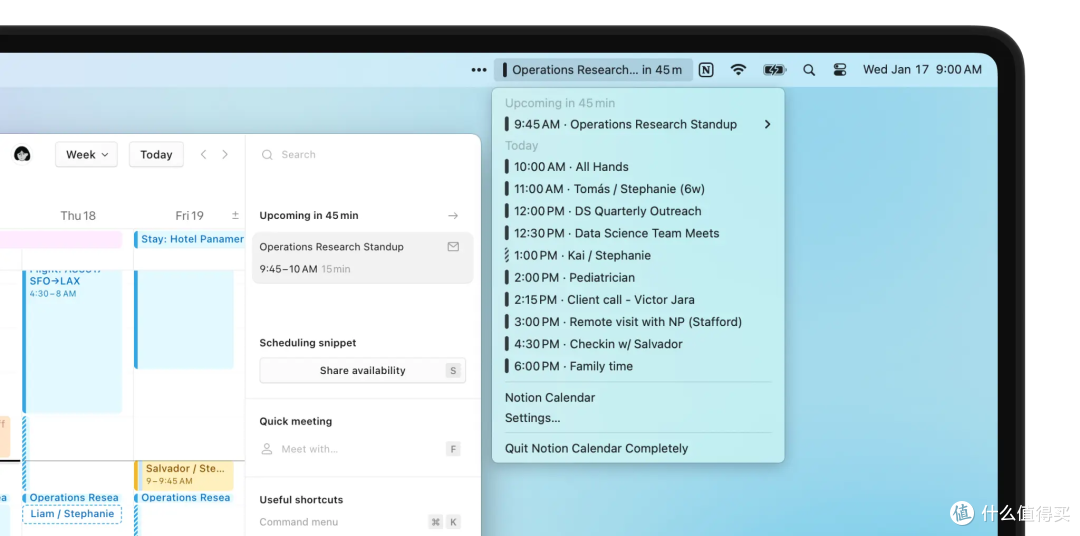This screenshot has width=1080, height=536.
Task: Select 3:00 PM Remote visit with NP (Stafford)
Action: pyautogui.click(x=638, y=322)
